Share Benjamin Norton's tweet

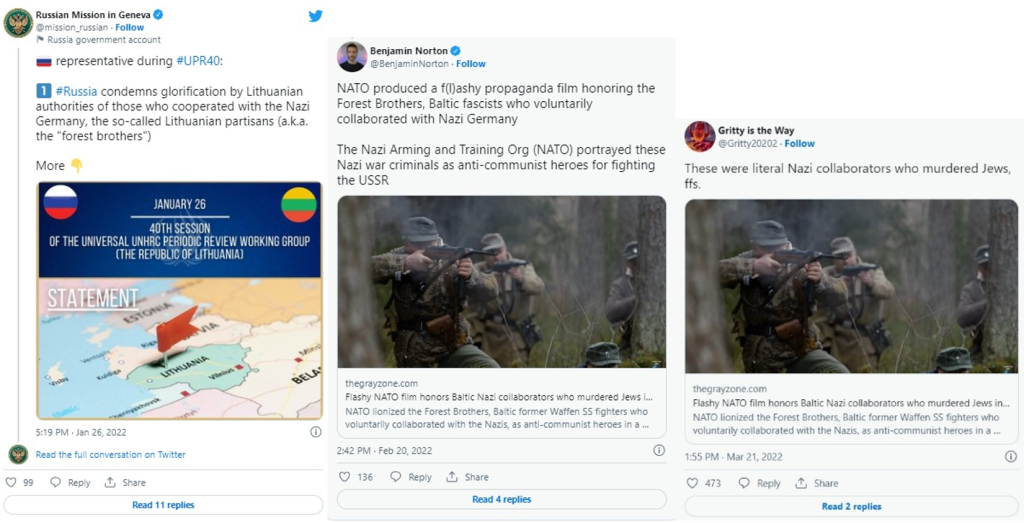pyautogui.click(x=468, y=477)
